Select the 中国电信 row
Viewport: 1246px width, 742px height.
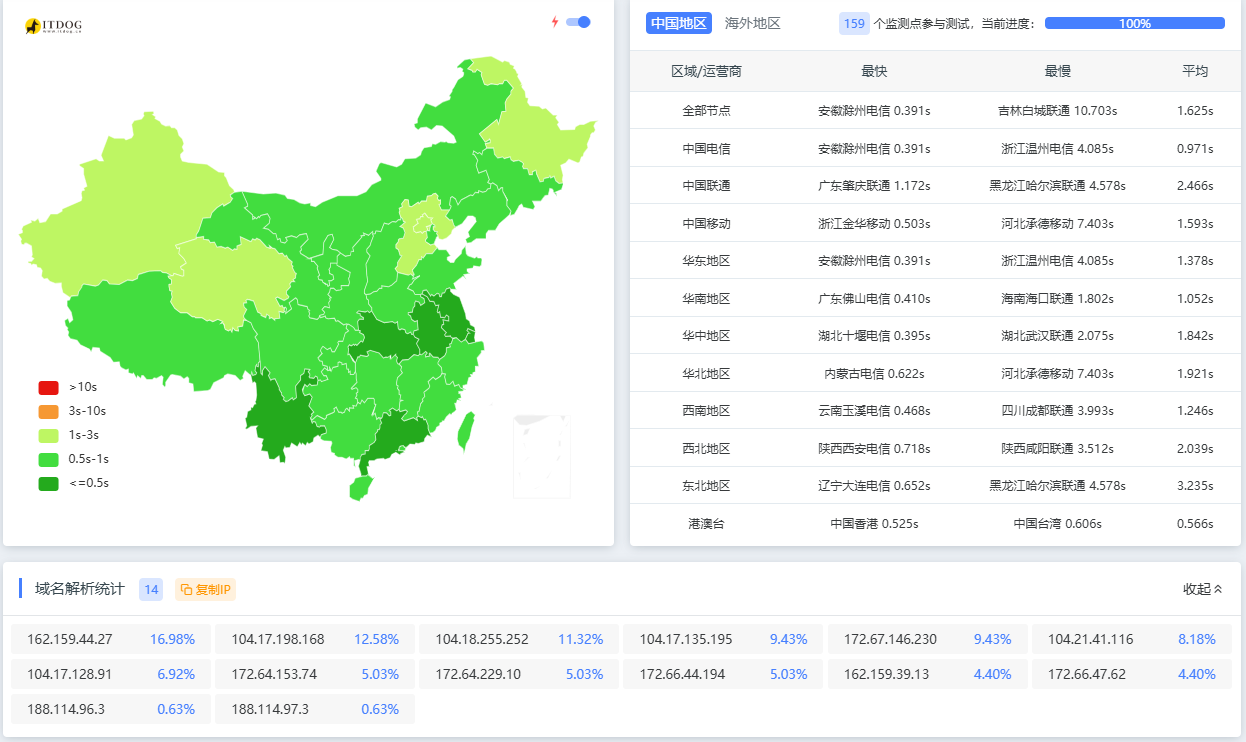pos(706,148)
